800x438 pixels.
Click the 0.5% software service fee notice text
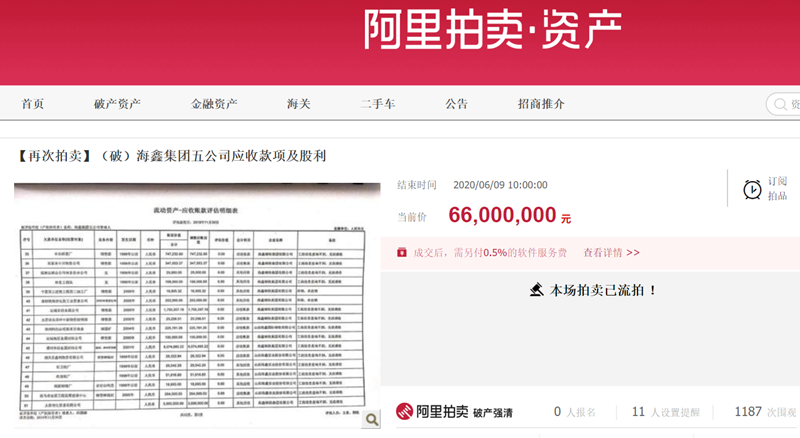[x=490, y=253]
